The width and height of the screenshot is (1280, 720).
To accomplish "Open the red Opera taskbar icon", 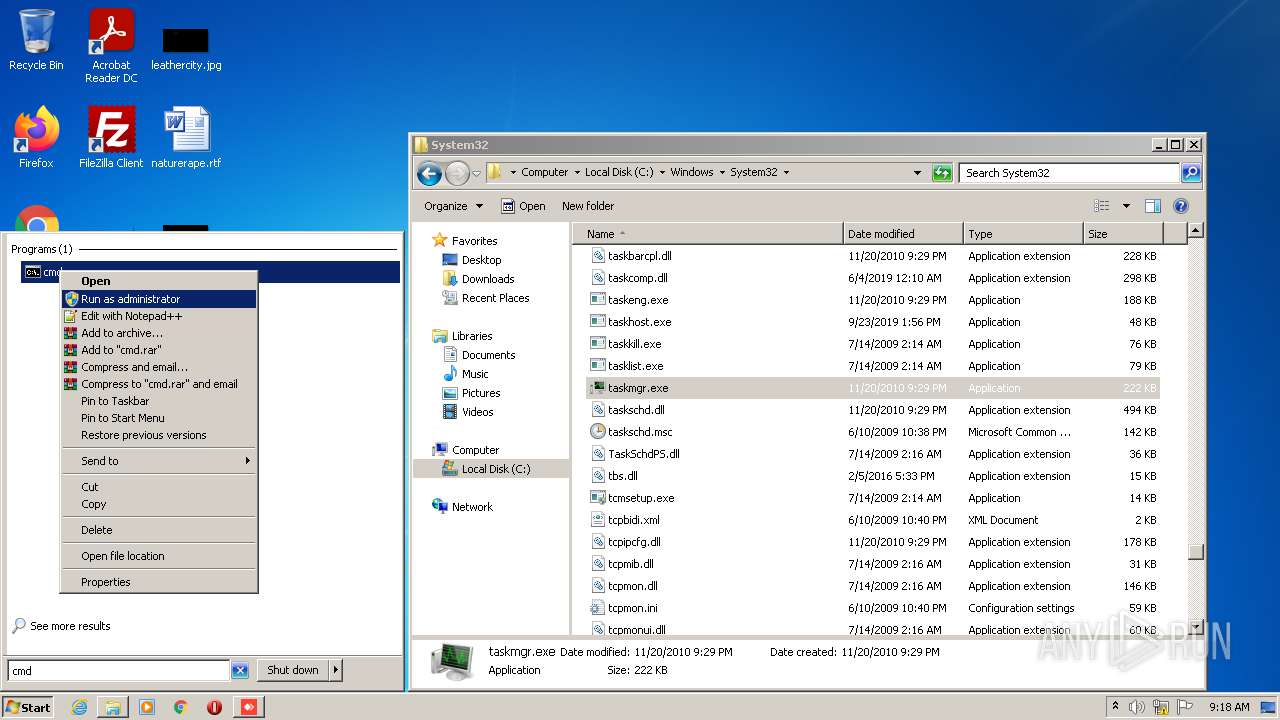I will click(x=214, y=707).
